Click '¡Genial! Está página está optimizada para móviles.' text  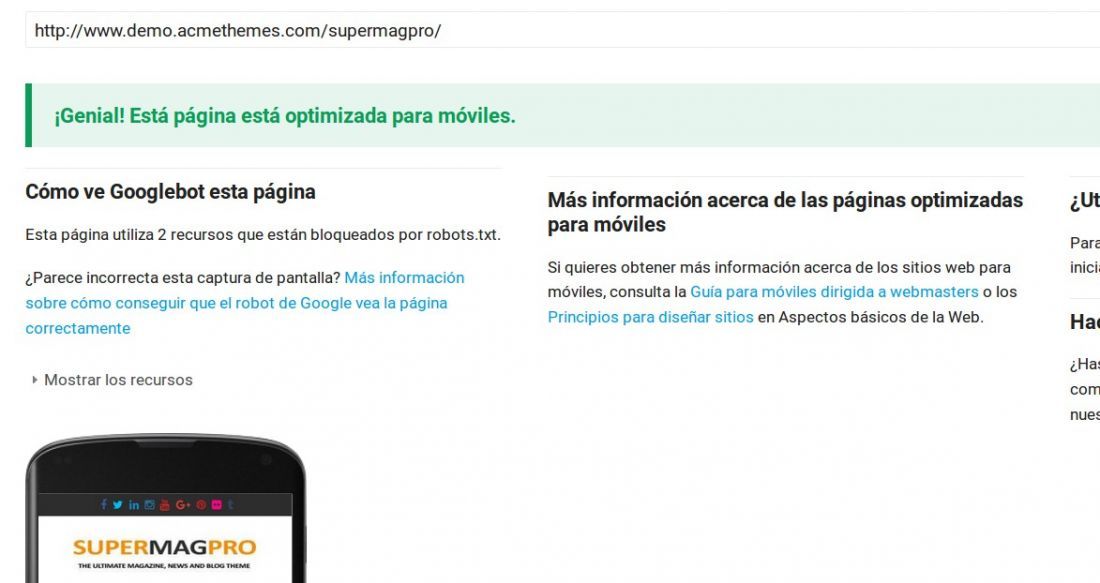tap(285, 115)
